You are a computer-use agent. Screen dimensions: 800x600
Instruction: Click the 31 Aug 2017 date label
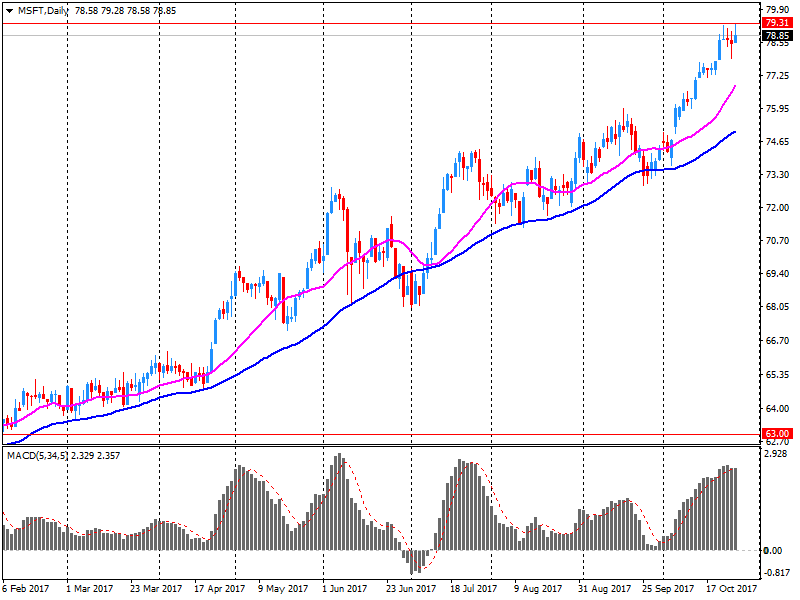(x=604, y=589)
